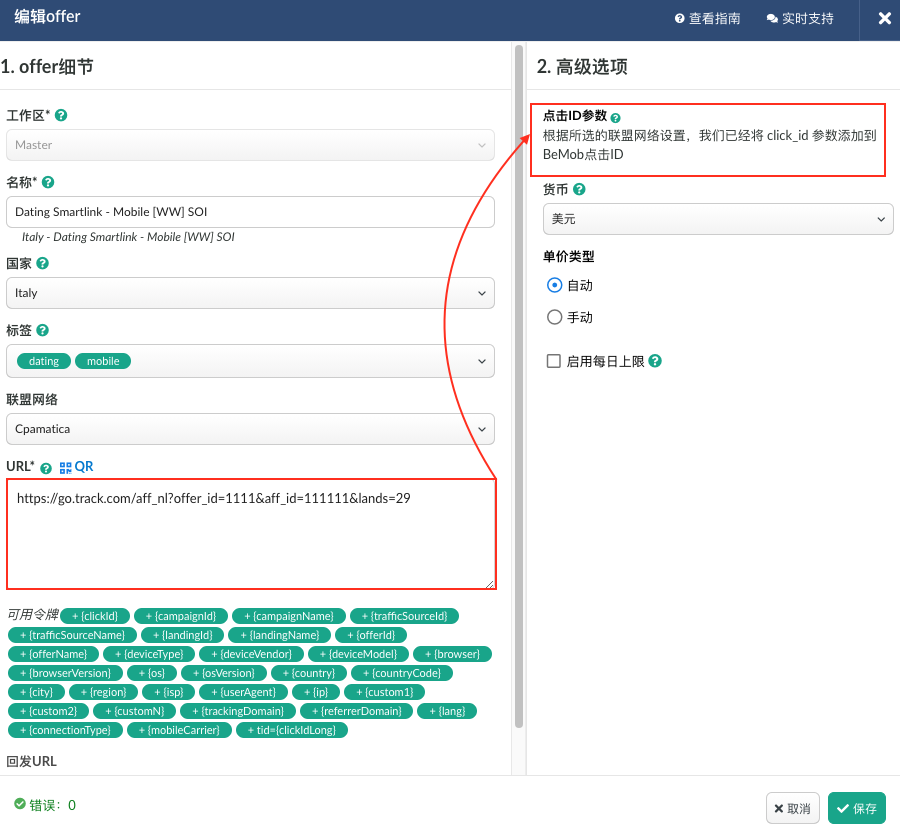Click the left panel vertical scrollbar
The image size is (900, 832).
518,400
